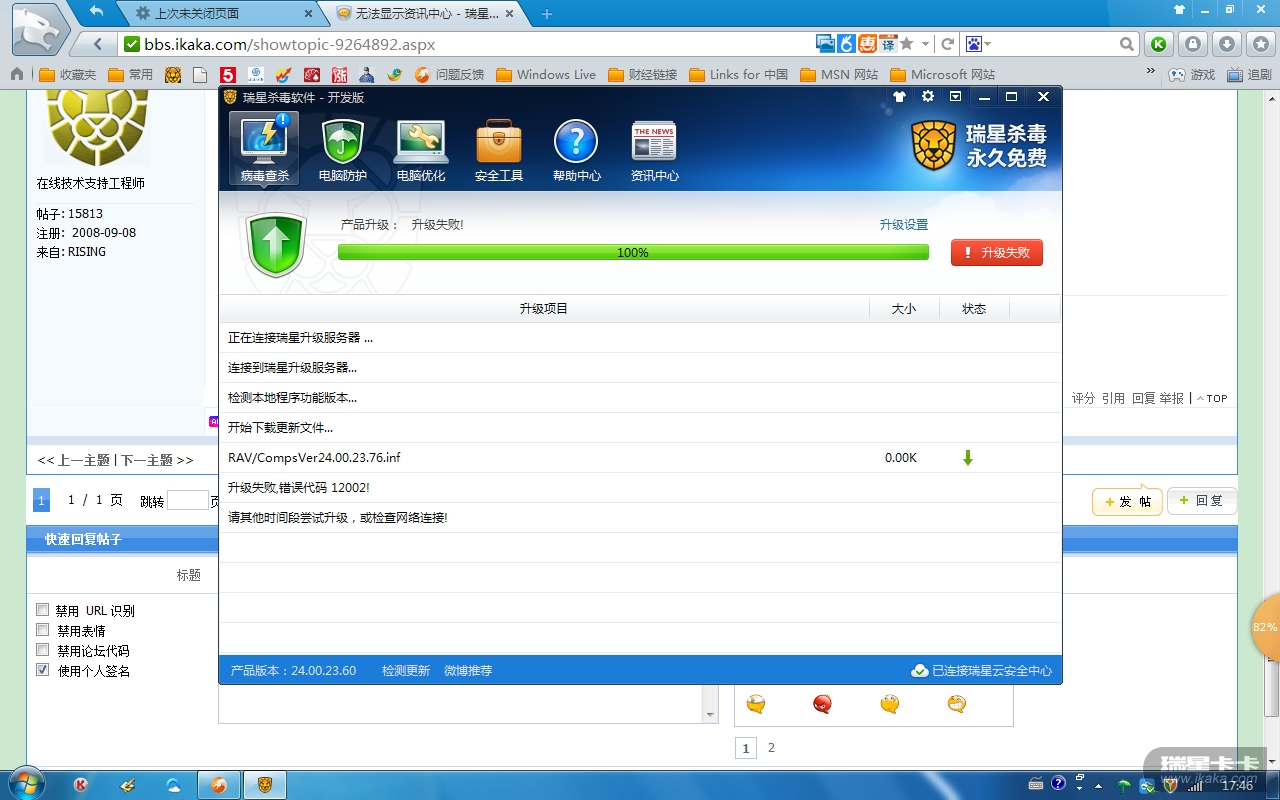
Task: Open the 收藏夹 bookmarks folder
Action: pos(68,74)
